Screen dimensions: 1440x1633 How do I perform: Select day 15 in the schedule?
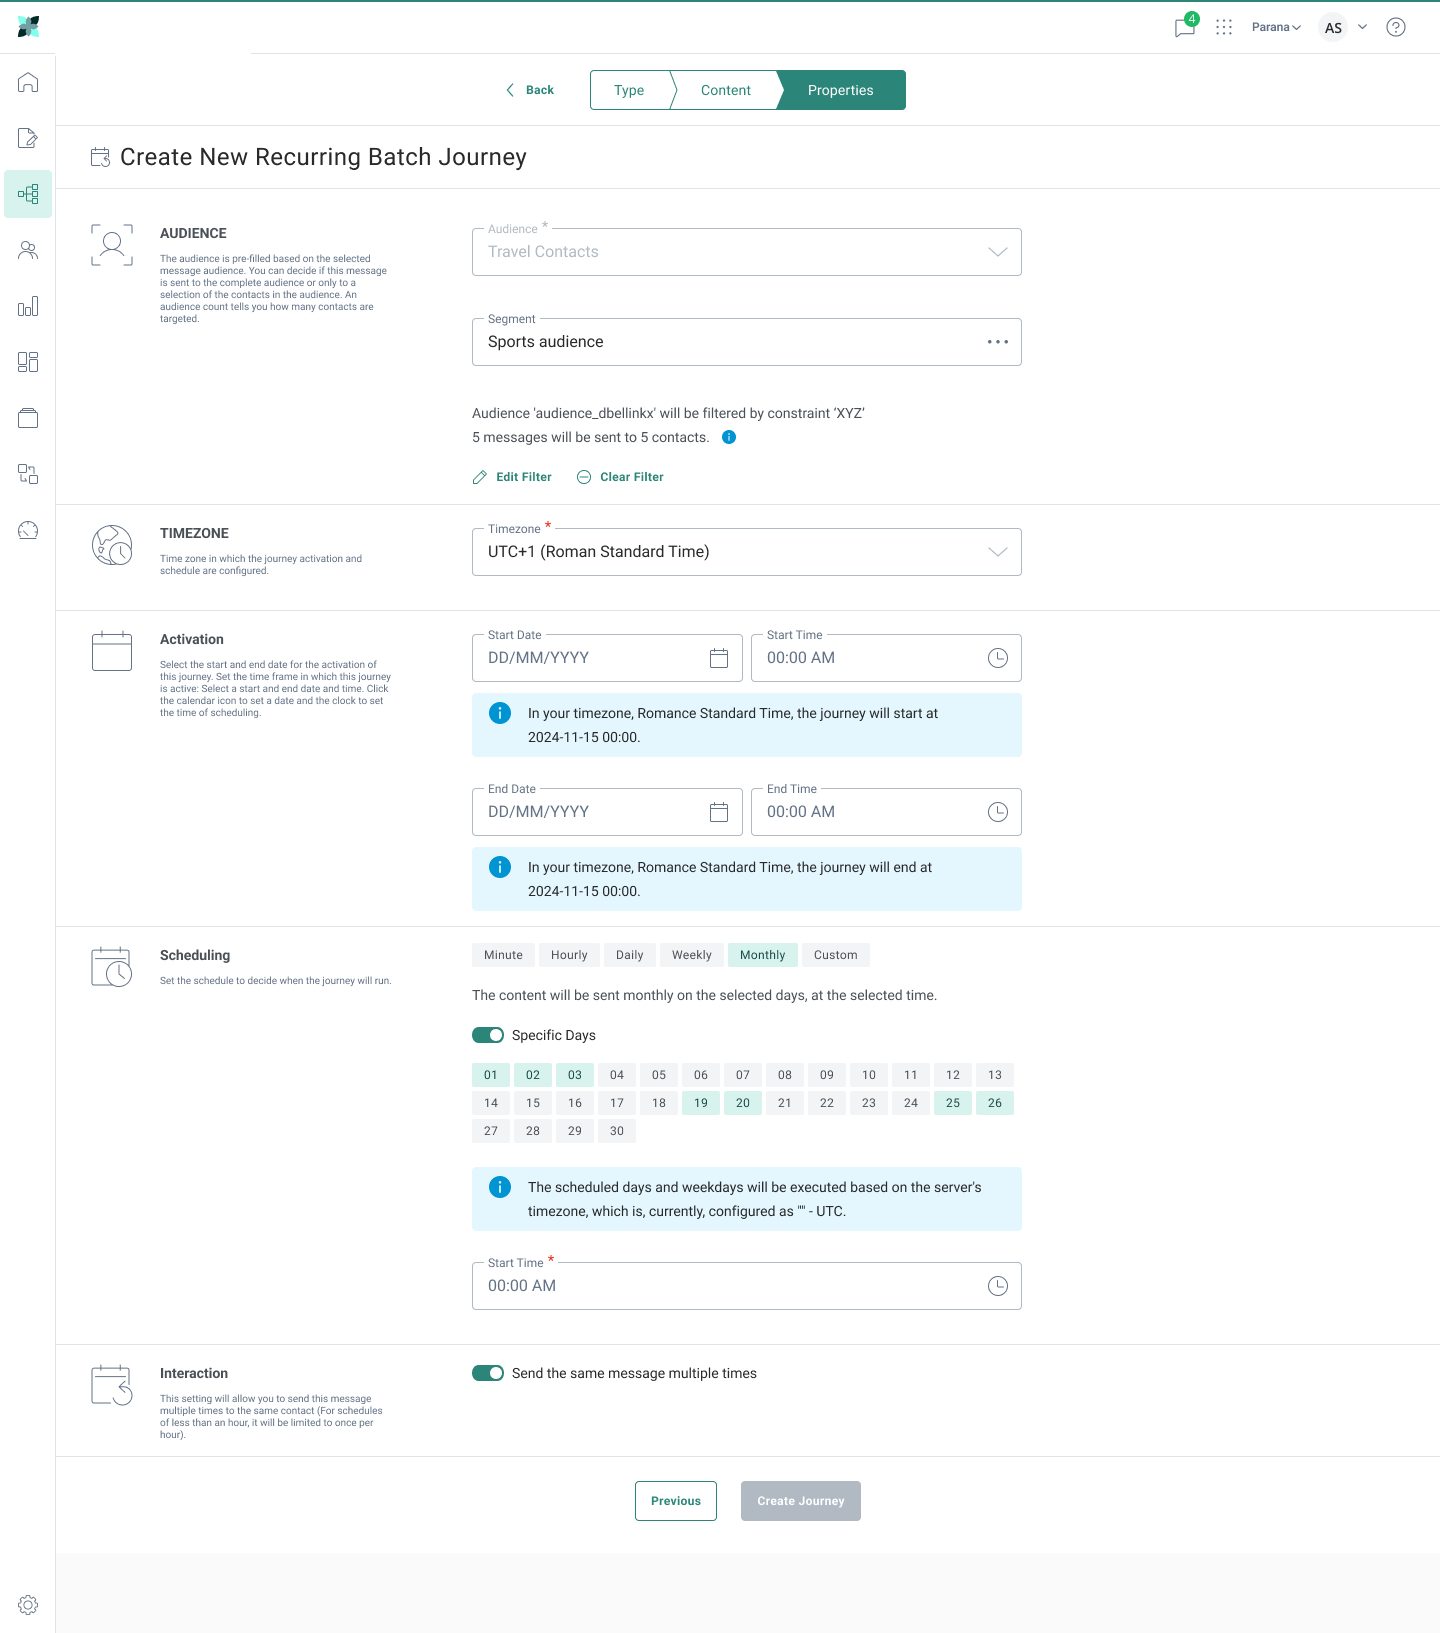tap(533, 1103)
